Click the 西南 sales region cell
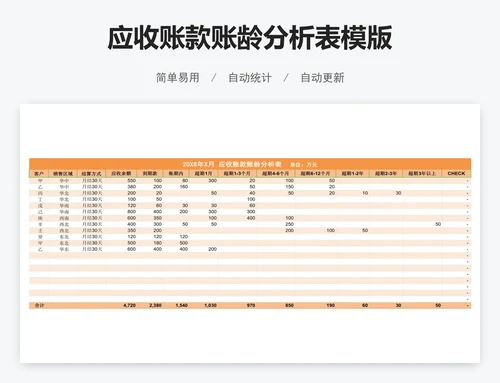The height and width of the screenshot is (383, 500). pyautogui.click(x=64, y=218)
